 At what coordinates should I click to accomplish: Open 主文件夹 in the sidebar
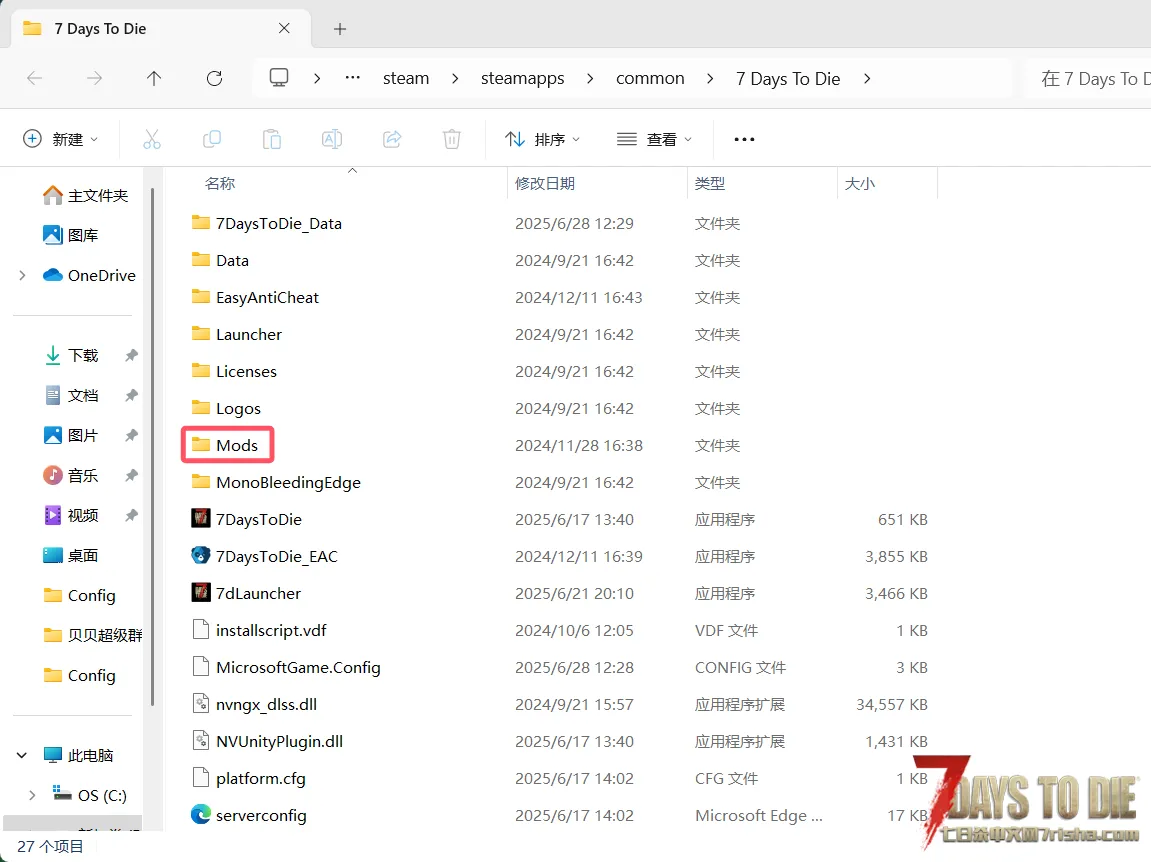pos(85,195)
